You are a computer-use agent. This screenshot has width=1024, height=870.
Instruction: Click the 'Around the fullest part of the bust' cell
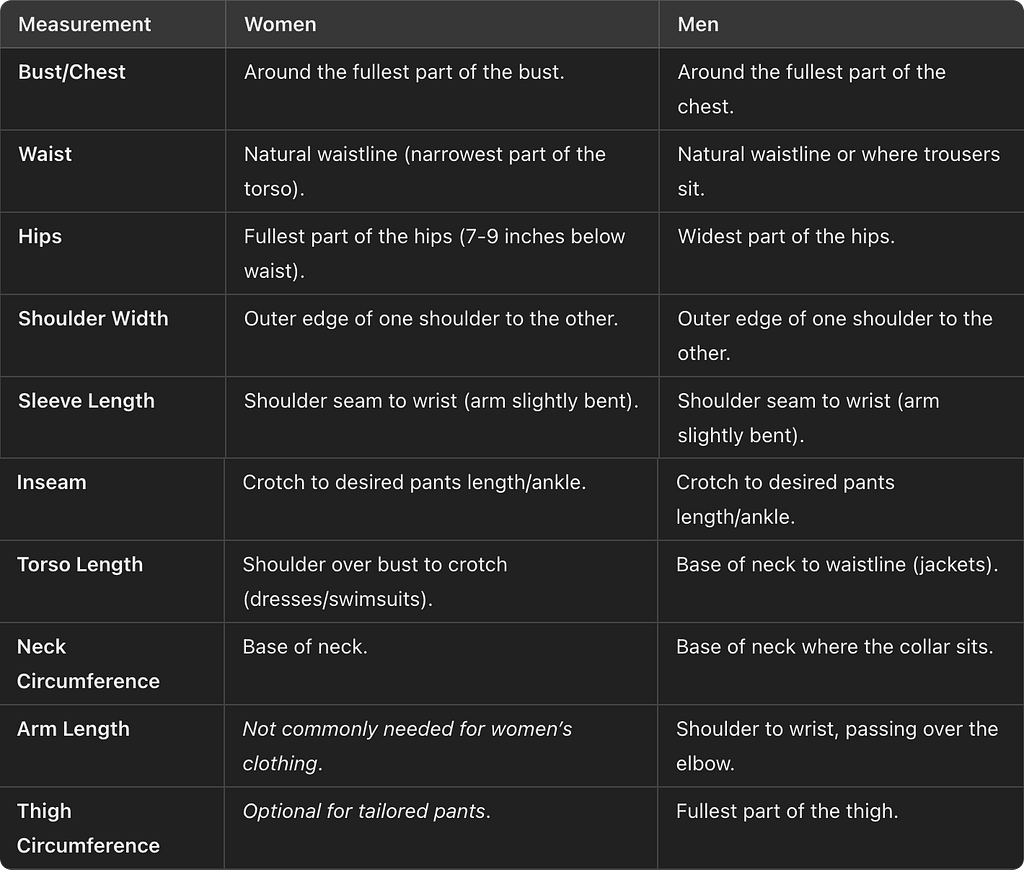pos(404,72)
